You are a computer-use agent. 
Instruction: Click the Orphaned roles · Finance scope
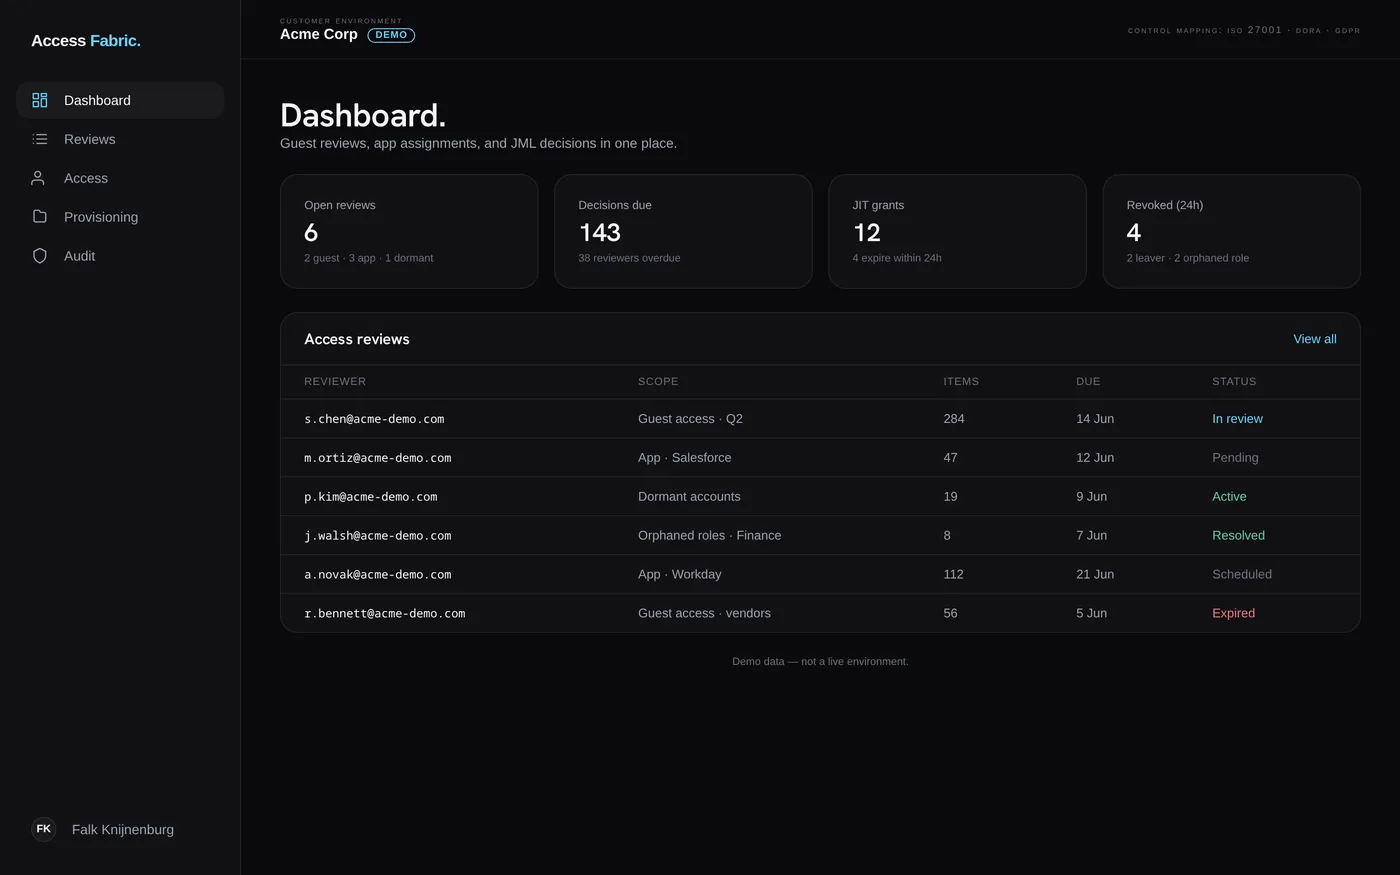[x=710, y=536]
